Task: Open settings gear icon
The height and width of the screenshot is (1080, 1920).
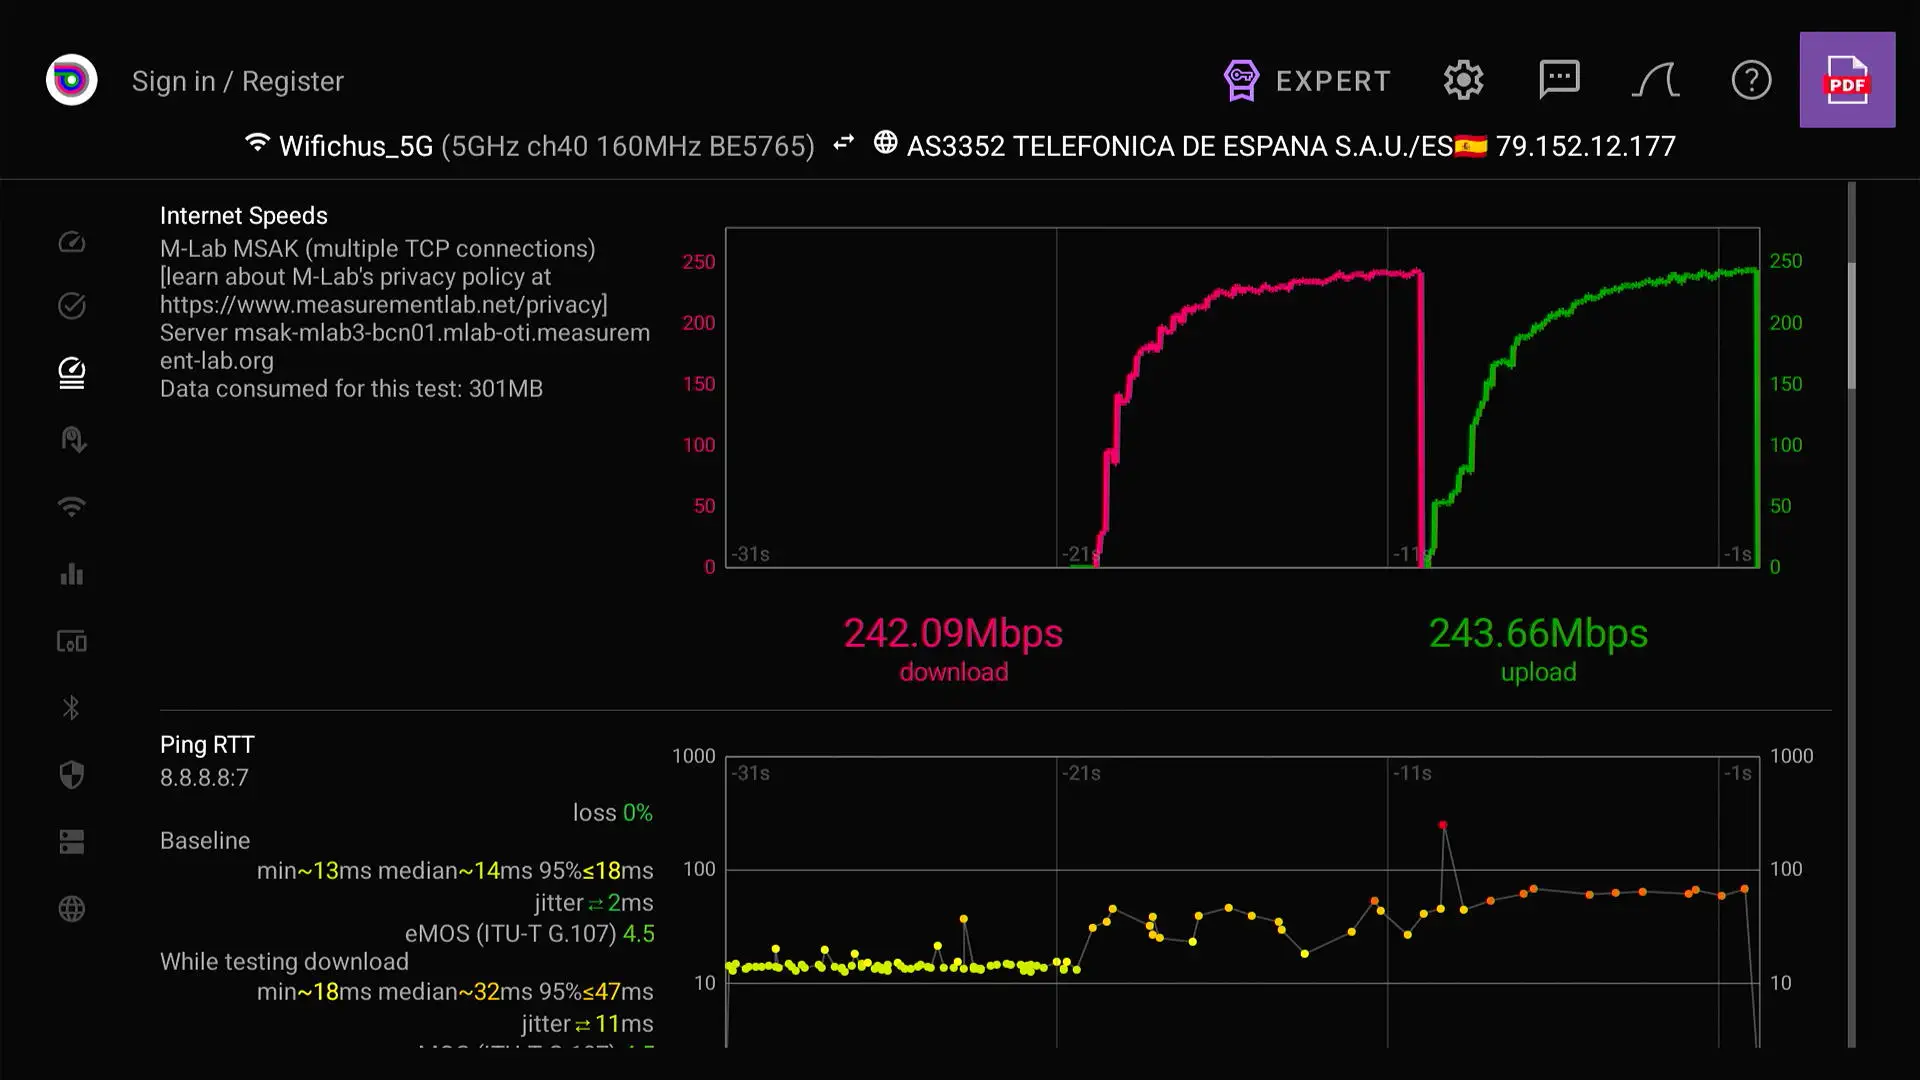Action: (1463, 80)
